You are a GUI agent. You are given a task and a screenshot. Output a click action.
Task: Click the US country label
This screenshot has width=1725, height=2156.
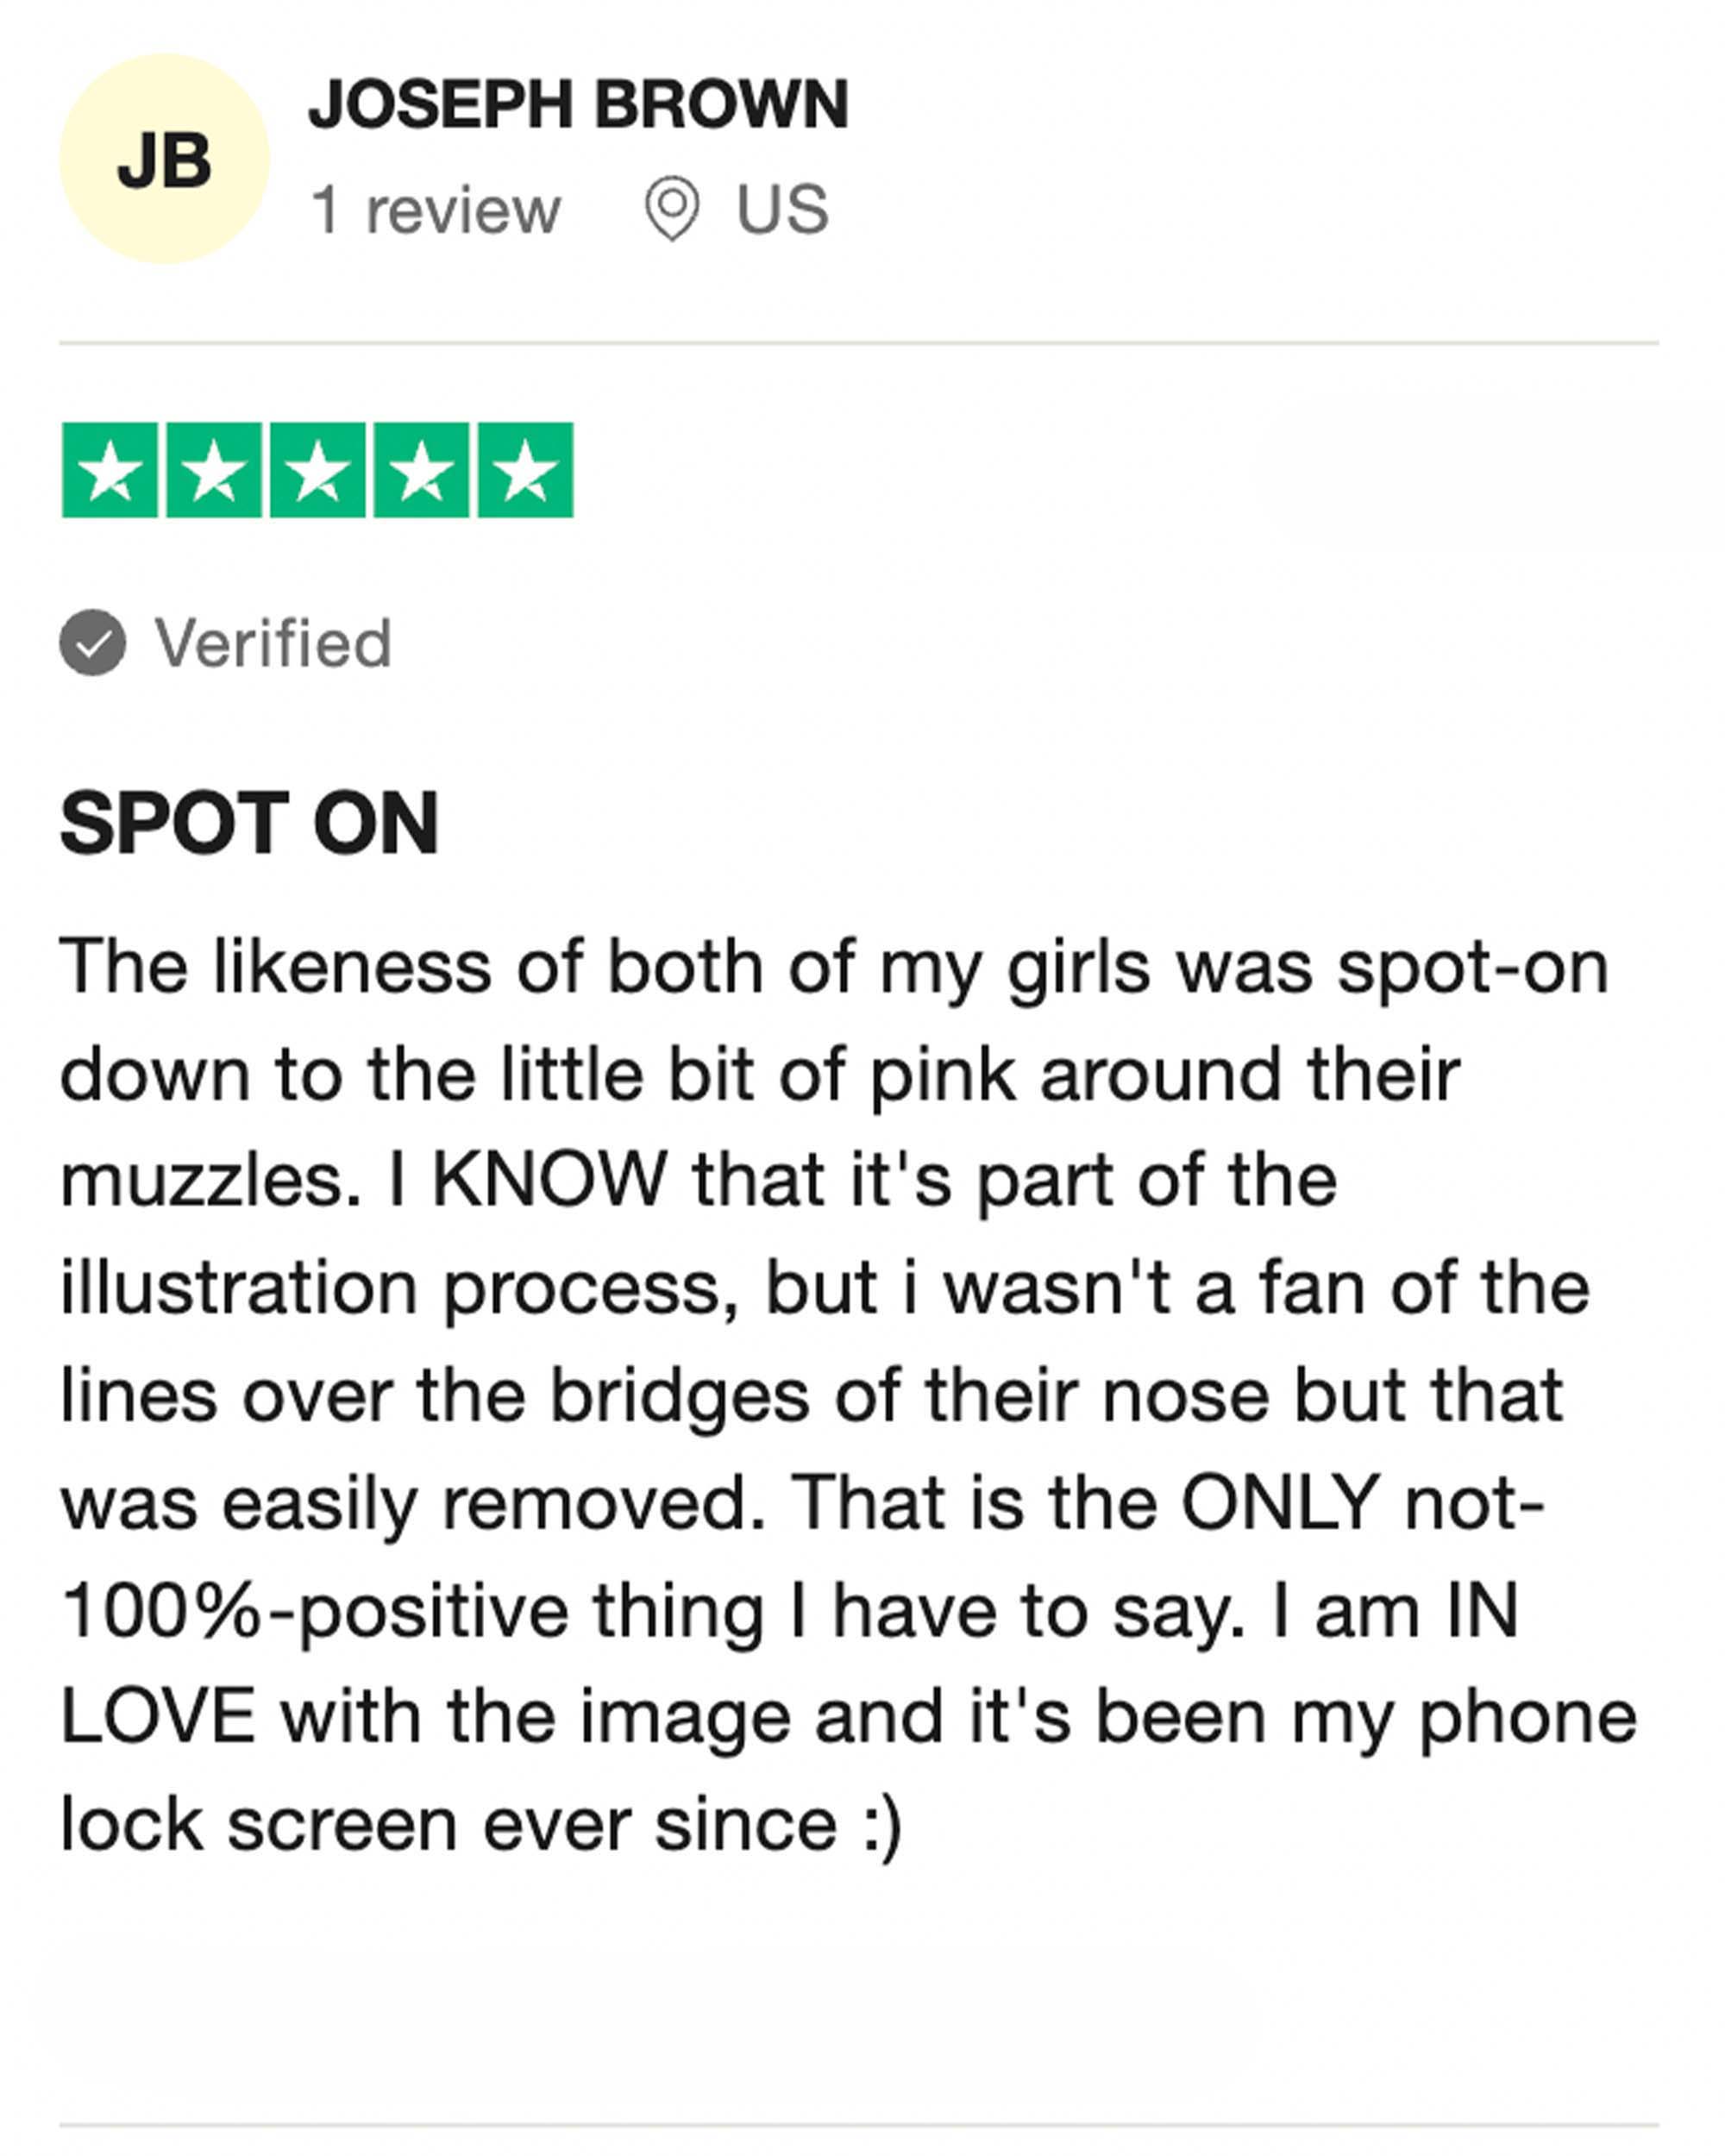(x=782, y=210)
